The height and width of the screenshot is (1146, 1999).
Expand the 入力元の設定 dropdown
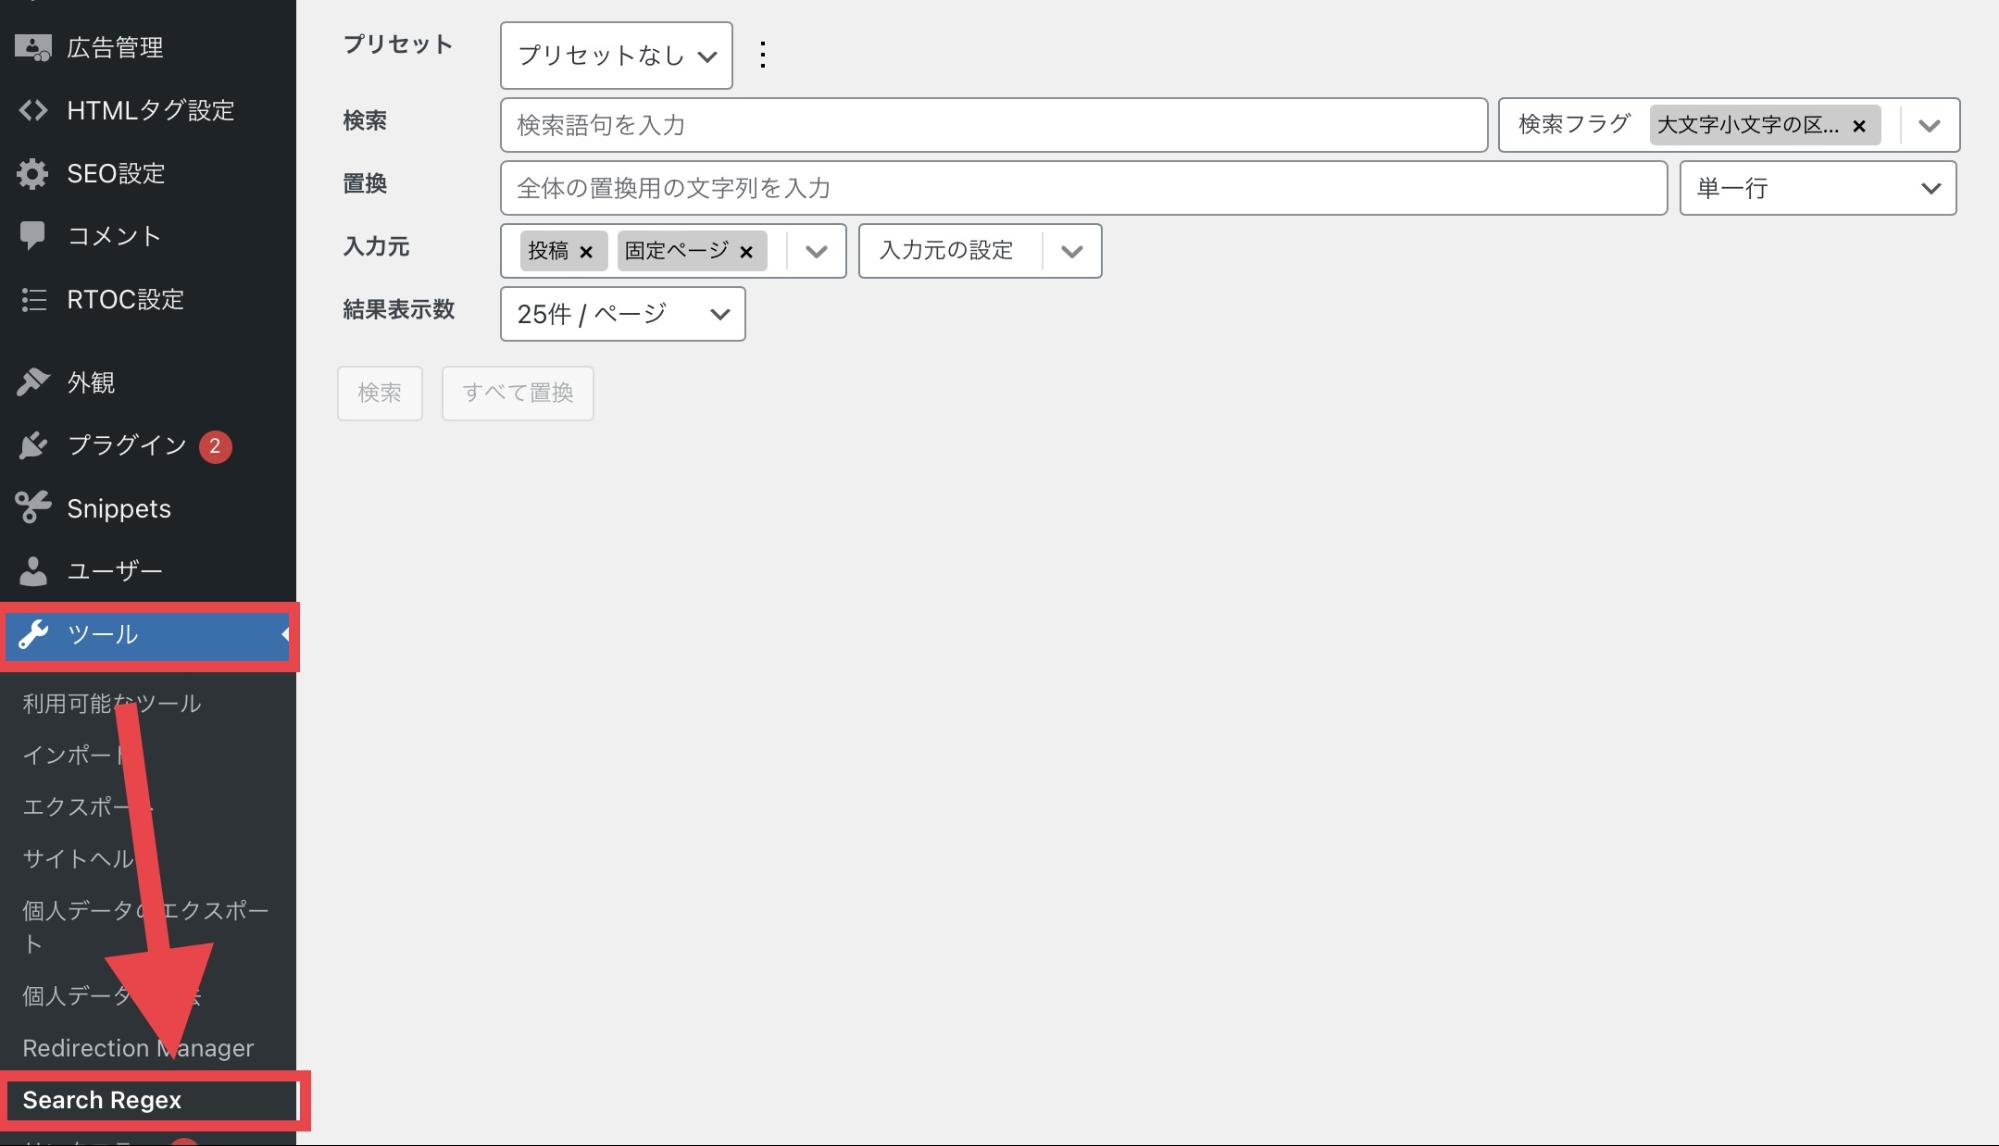[x=979, y=251]
